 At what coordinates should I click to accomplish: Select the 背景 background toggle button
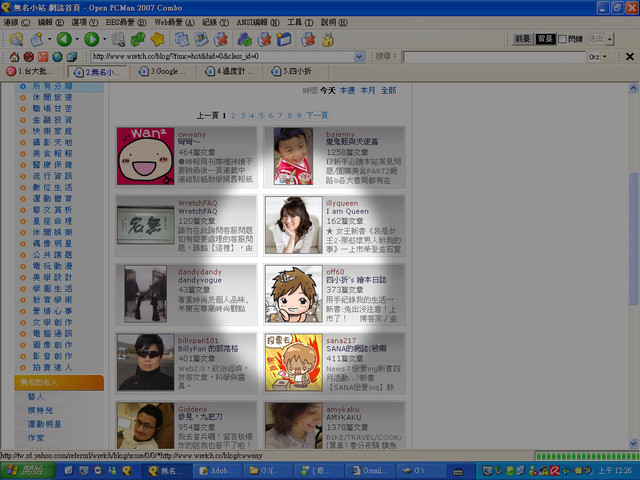pos(544,38)
